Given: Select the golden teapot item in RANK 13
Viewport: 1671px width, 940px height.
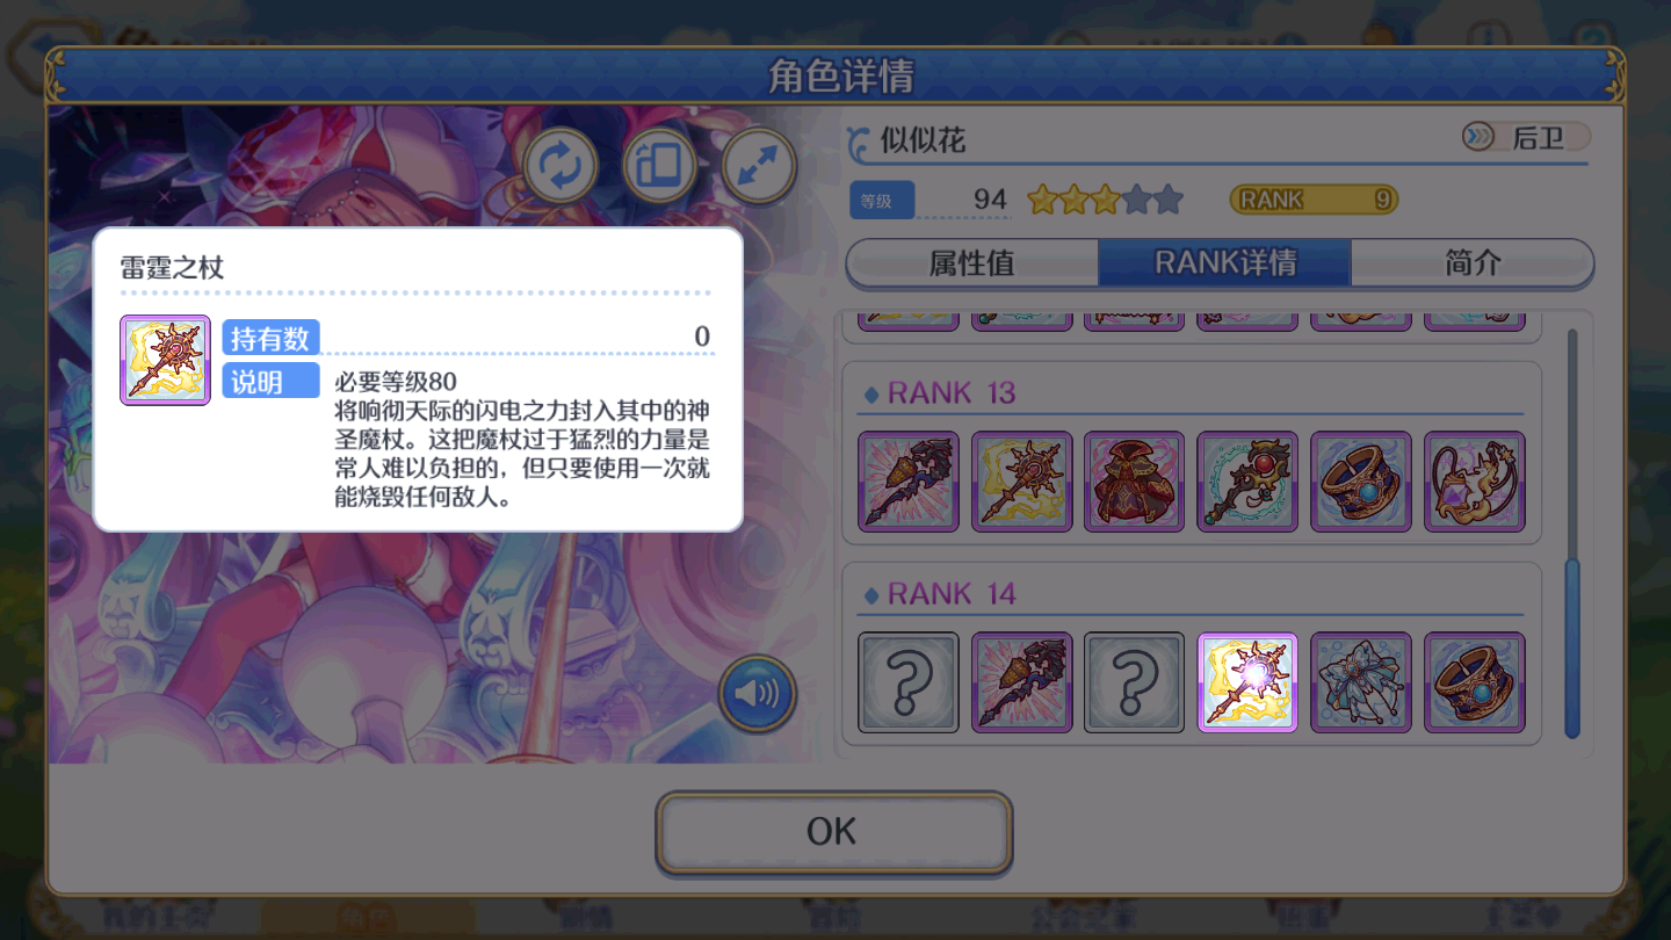Looking at the screenshot, I should click(x=1474, y=481).
